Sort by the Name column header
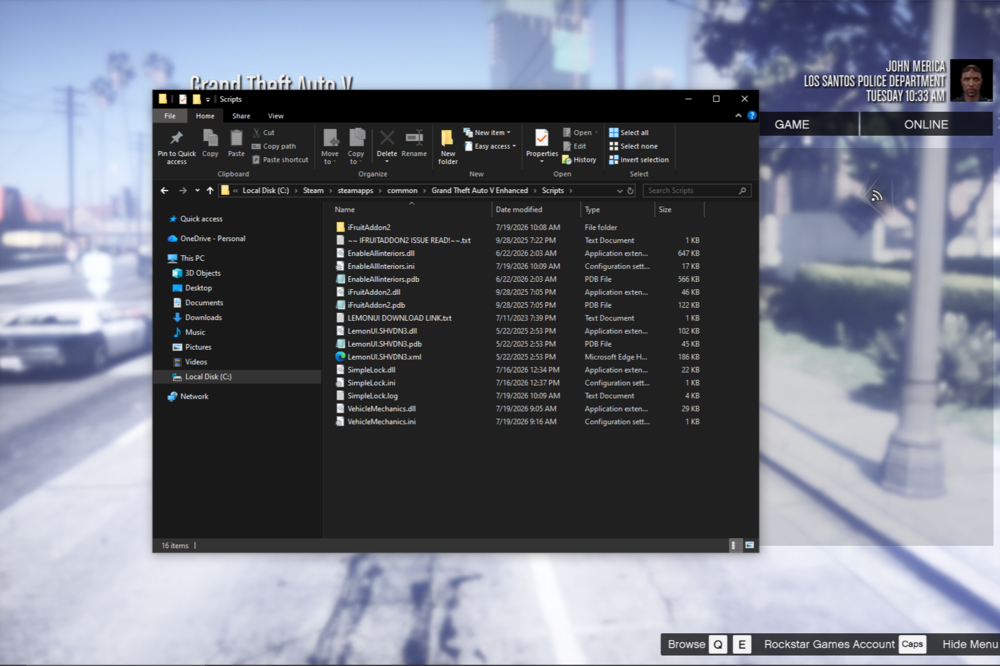Viewport: 1000px width, 666px height. click(411, 209)
